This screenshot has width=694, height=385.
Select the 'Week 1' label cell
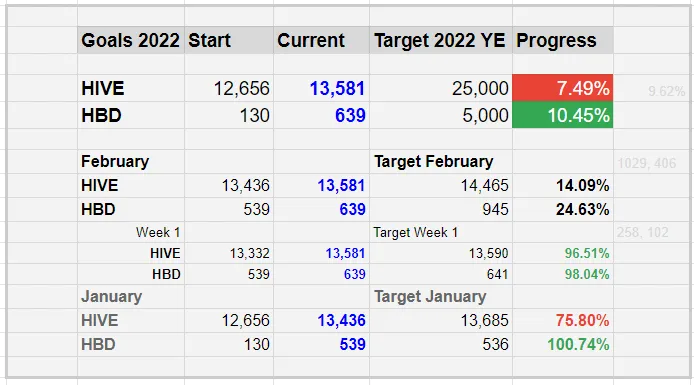(131, 232)
